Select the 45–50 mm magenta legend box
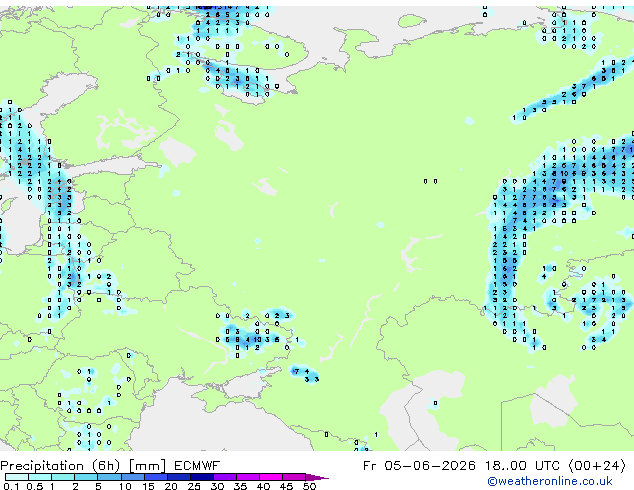 coord(294,477)
